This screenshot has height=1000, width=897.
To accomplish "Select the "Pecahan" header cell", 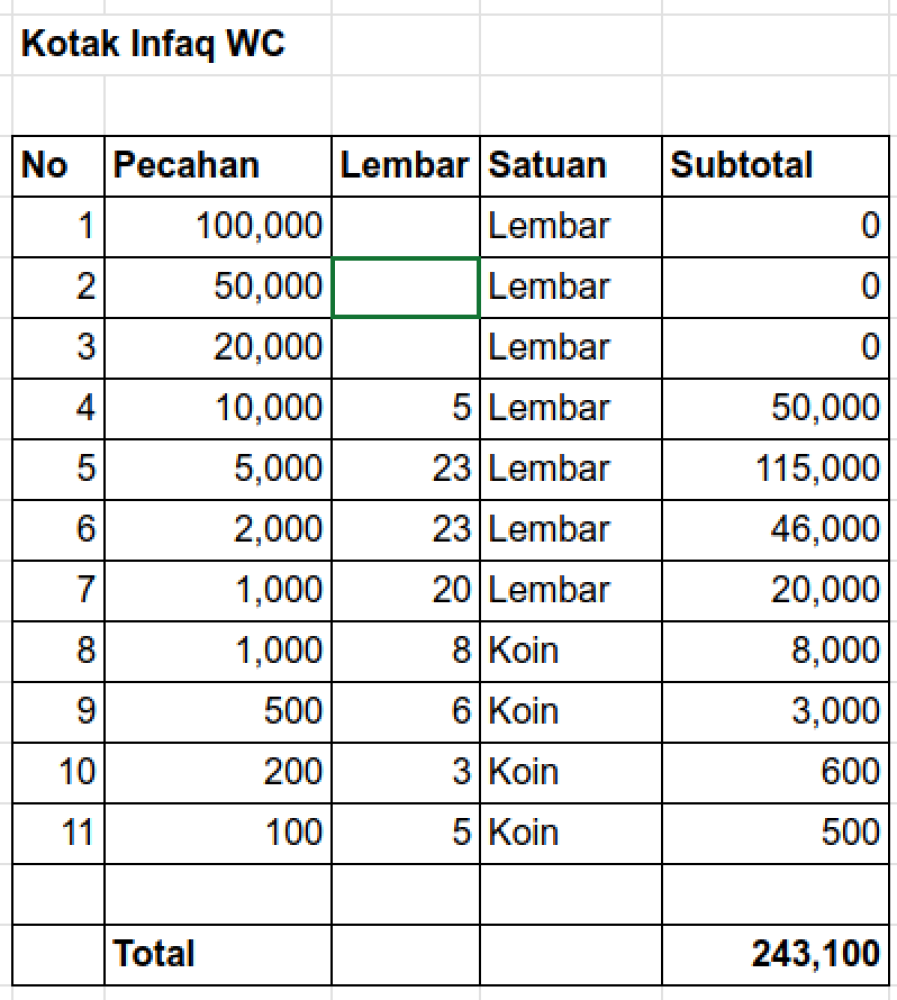I will 218,166.
